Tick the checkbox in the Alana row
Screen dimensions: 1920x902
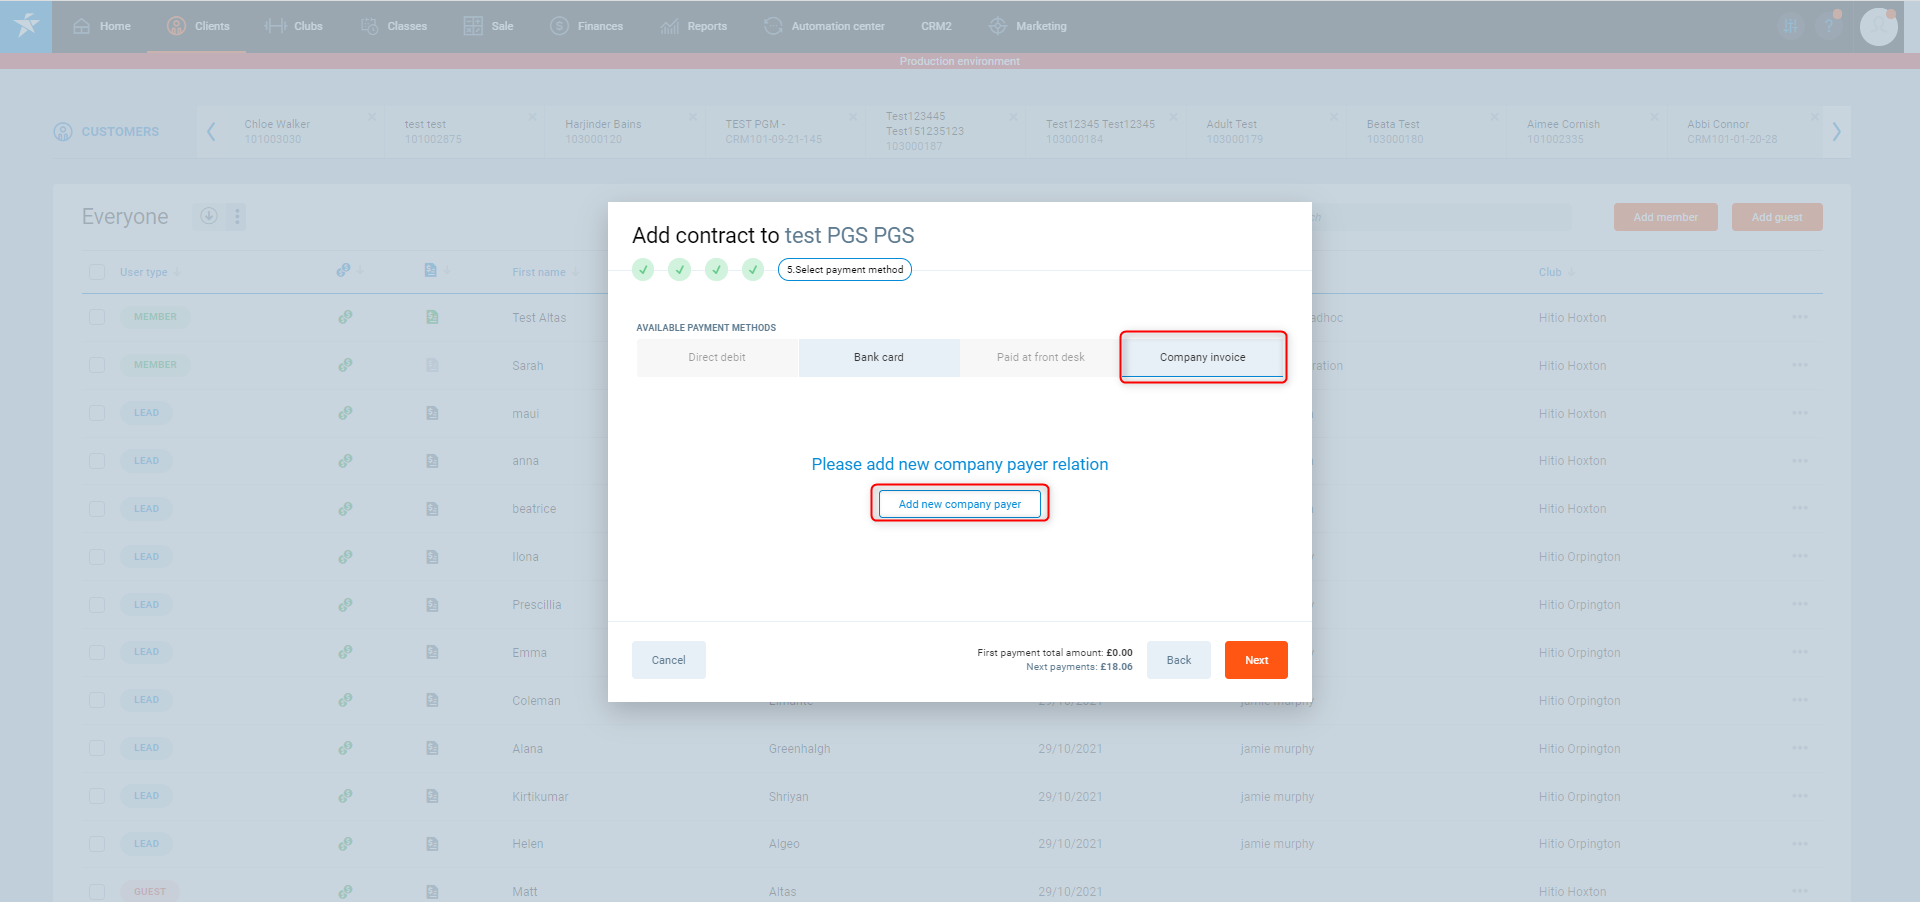click(97, 748)
